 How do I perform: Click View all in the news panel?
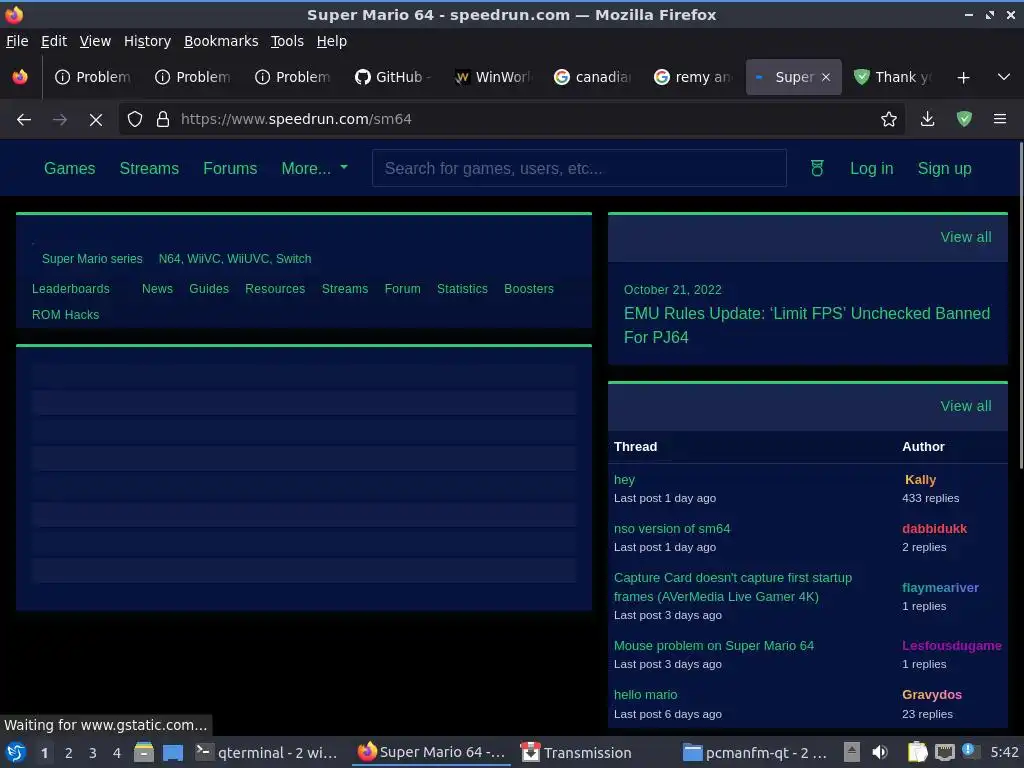(x=966, y=237)
